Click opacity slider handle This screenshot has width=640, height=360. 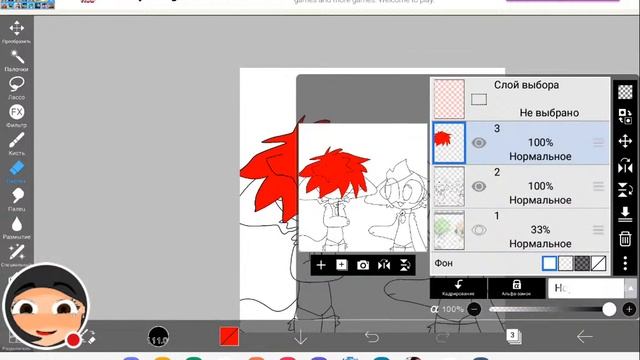pyautogui.click(x=609, y=309)
